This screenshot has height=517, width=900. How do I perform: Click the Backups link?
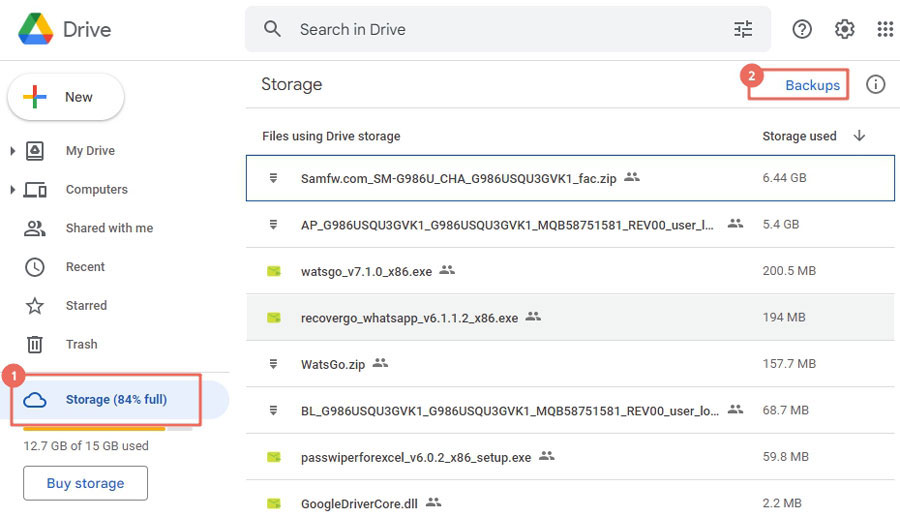coord(812,85)
